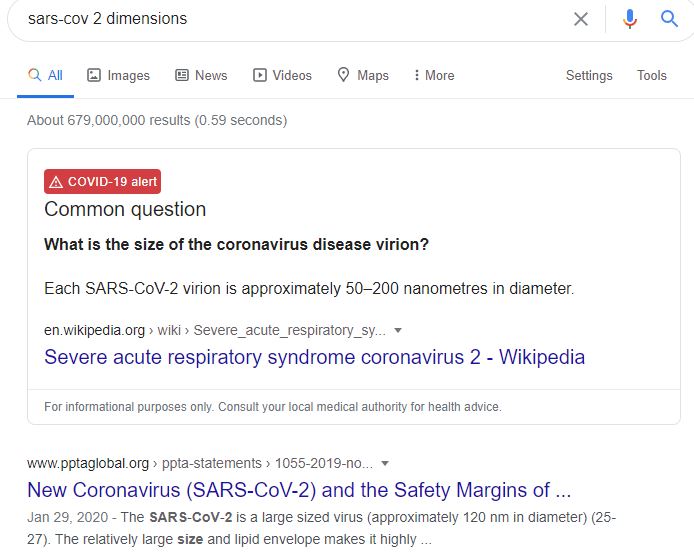Clear search text with X icon
The height and width of the screenshot is (560, 694).
point(581,19)
